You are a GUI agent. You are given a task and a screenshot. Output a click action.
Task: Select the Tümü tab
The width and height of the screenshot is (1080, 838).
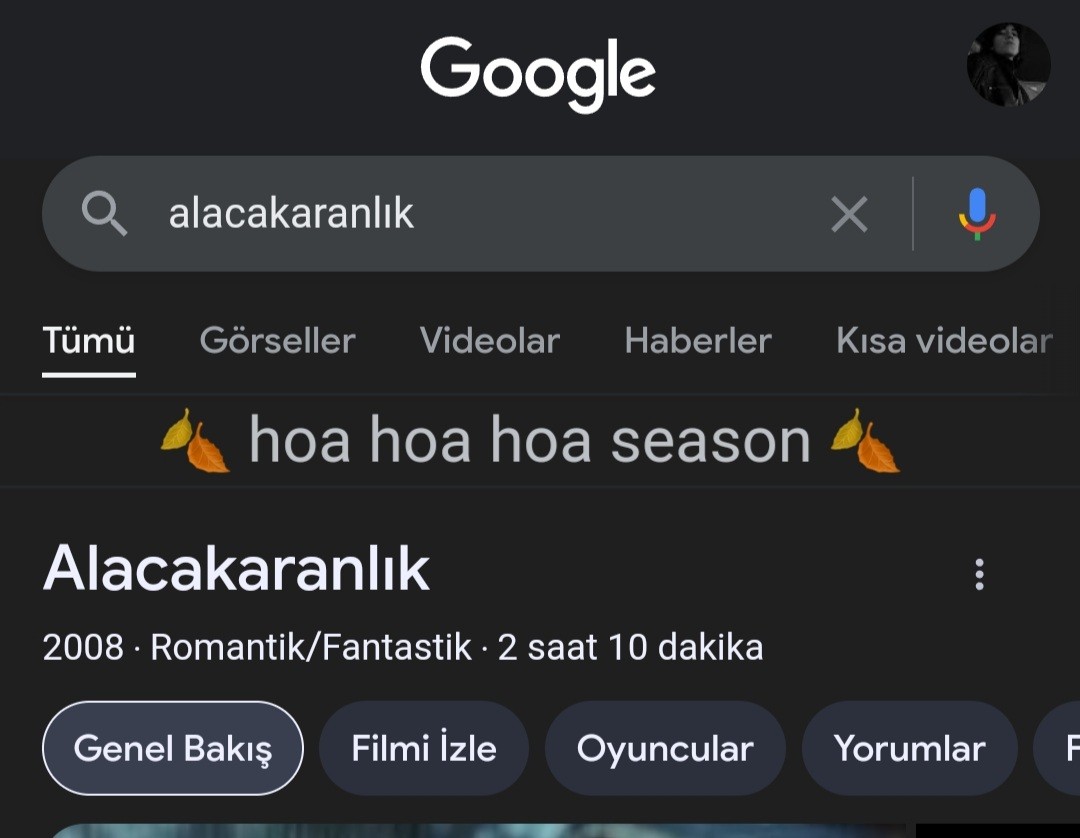(x=89, y=341)
